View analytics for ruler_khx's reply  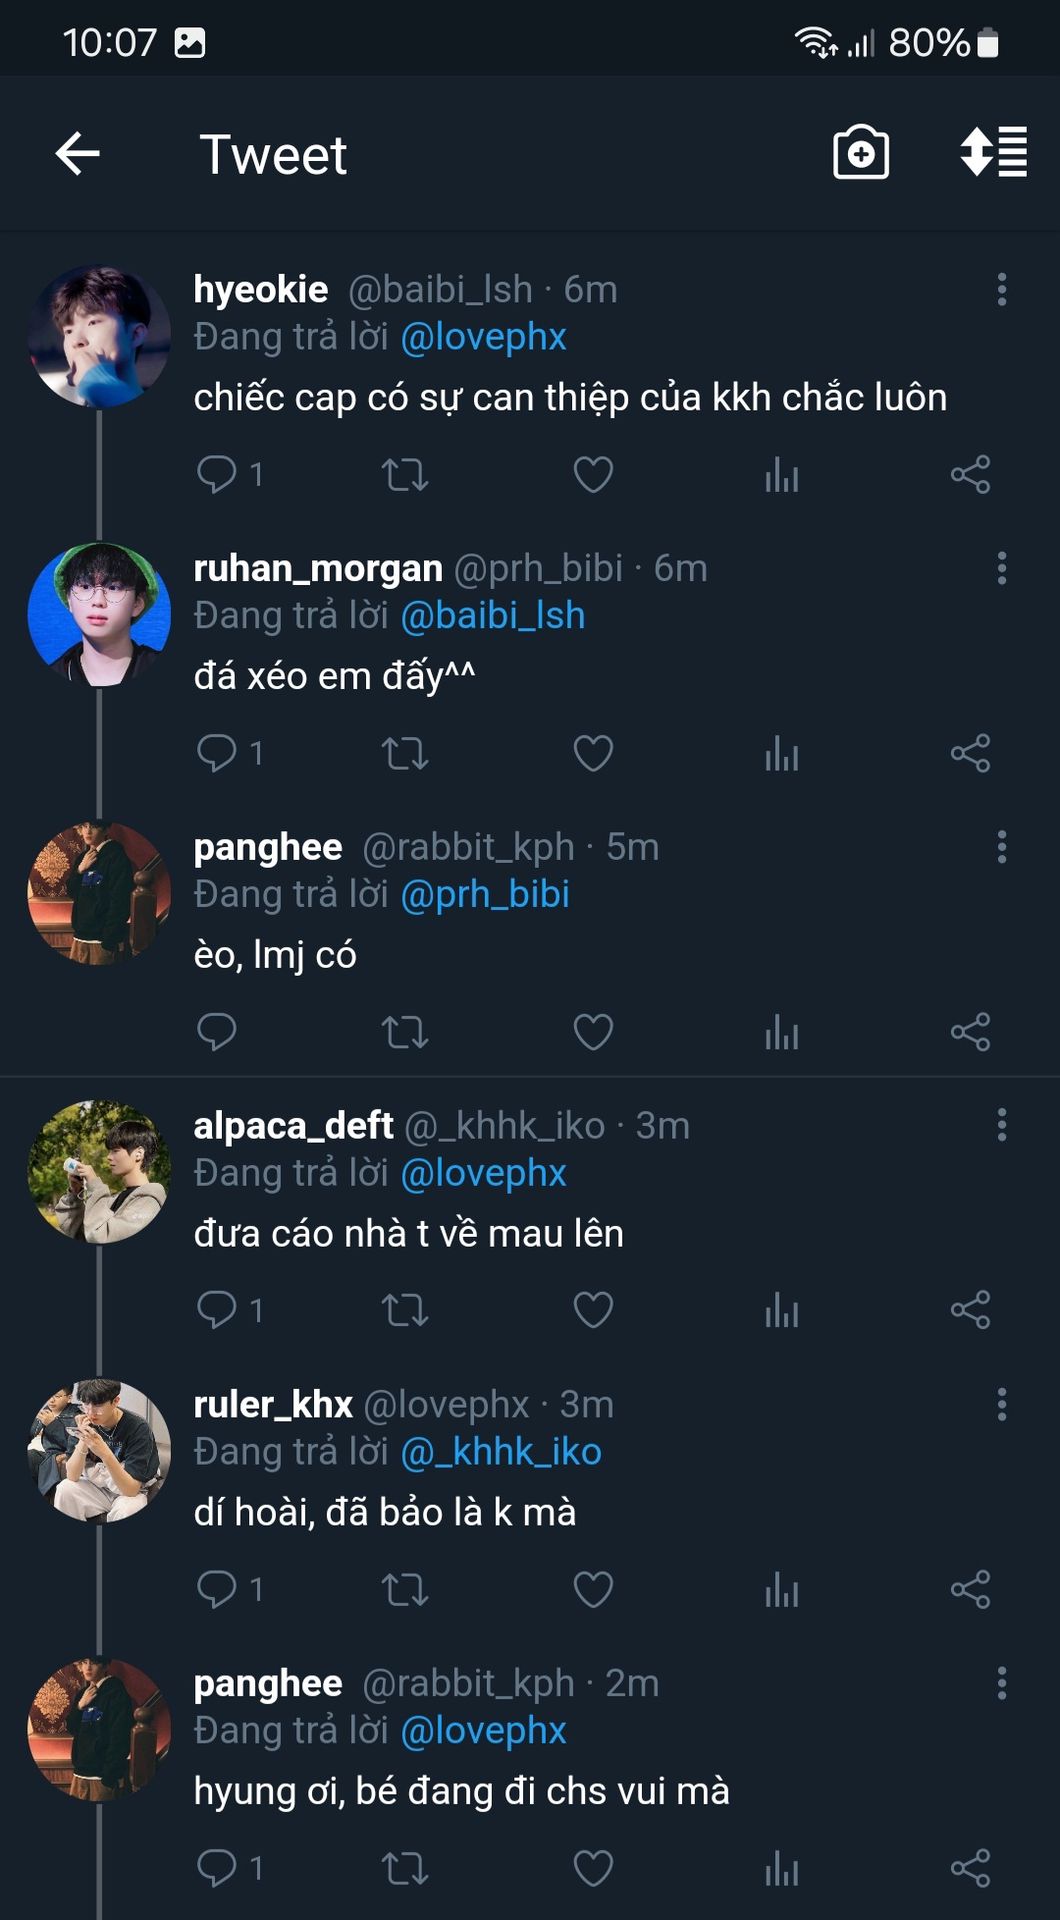tap(781, 1589)
